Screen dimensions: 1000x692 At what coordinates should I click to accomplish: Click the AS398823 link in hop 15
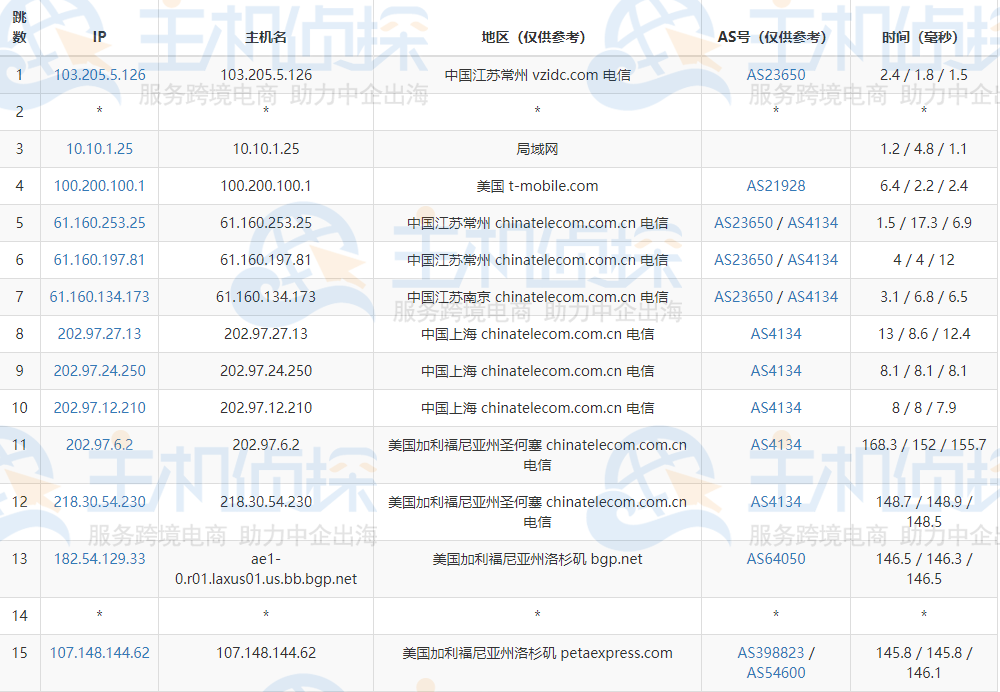tap(771, 645)
